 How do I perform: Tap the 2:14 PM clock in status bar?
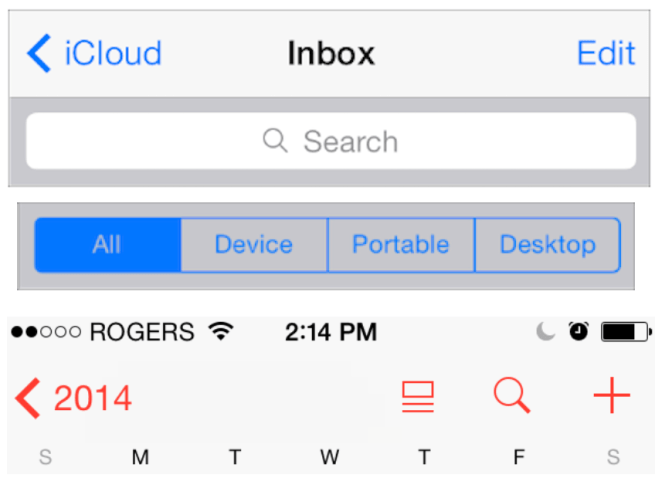pyautogui.click(x=330, y=332)
